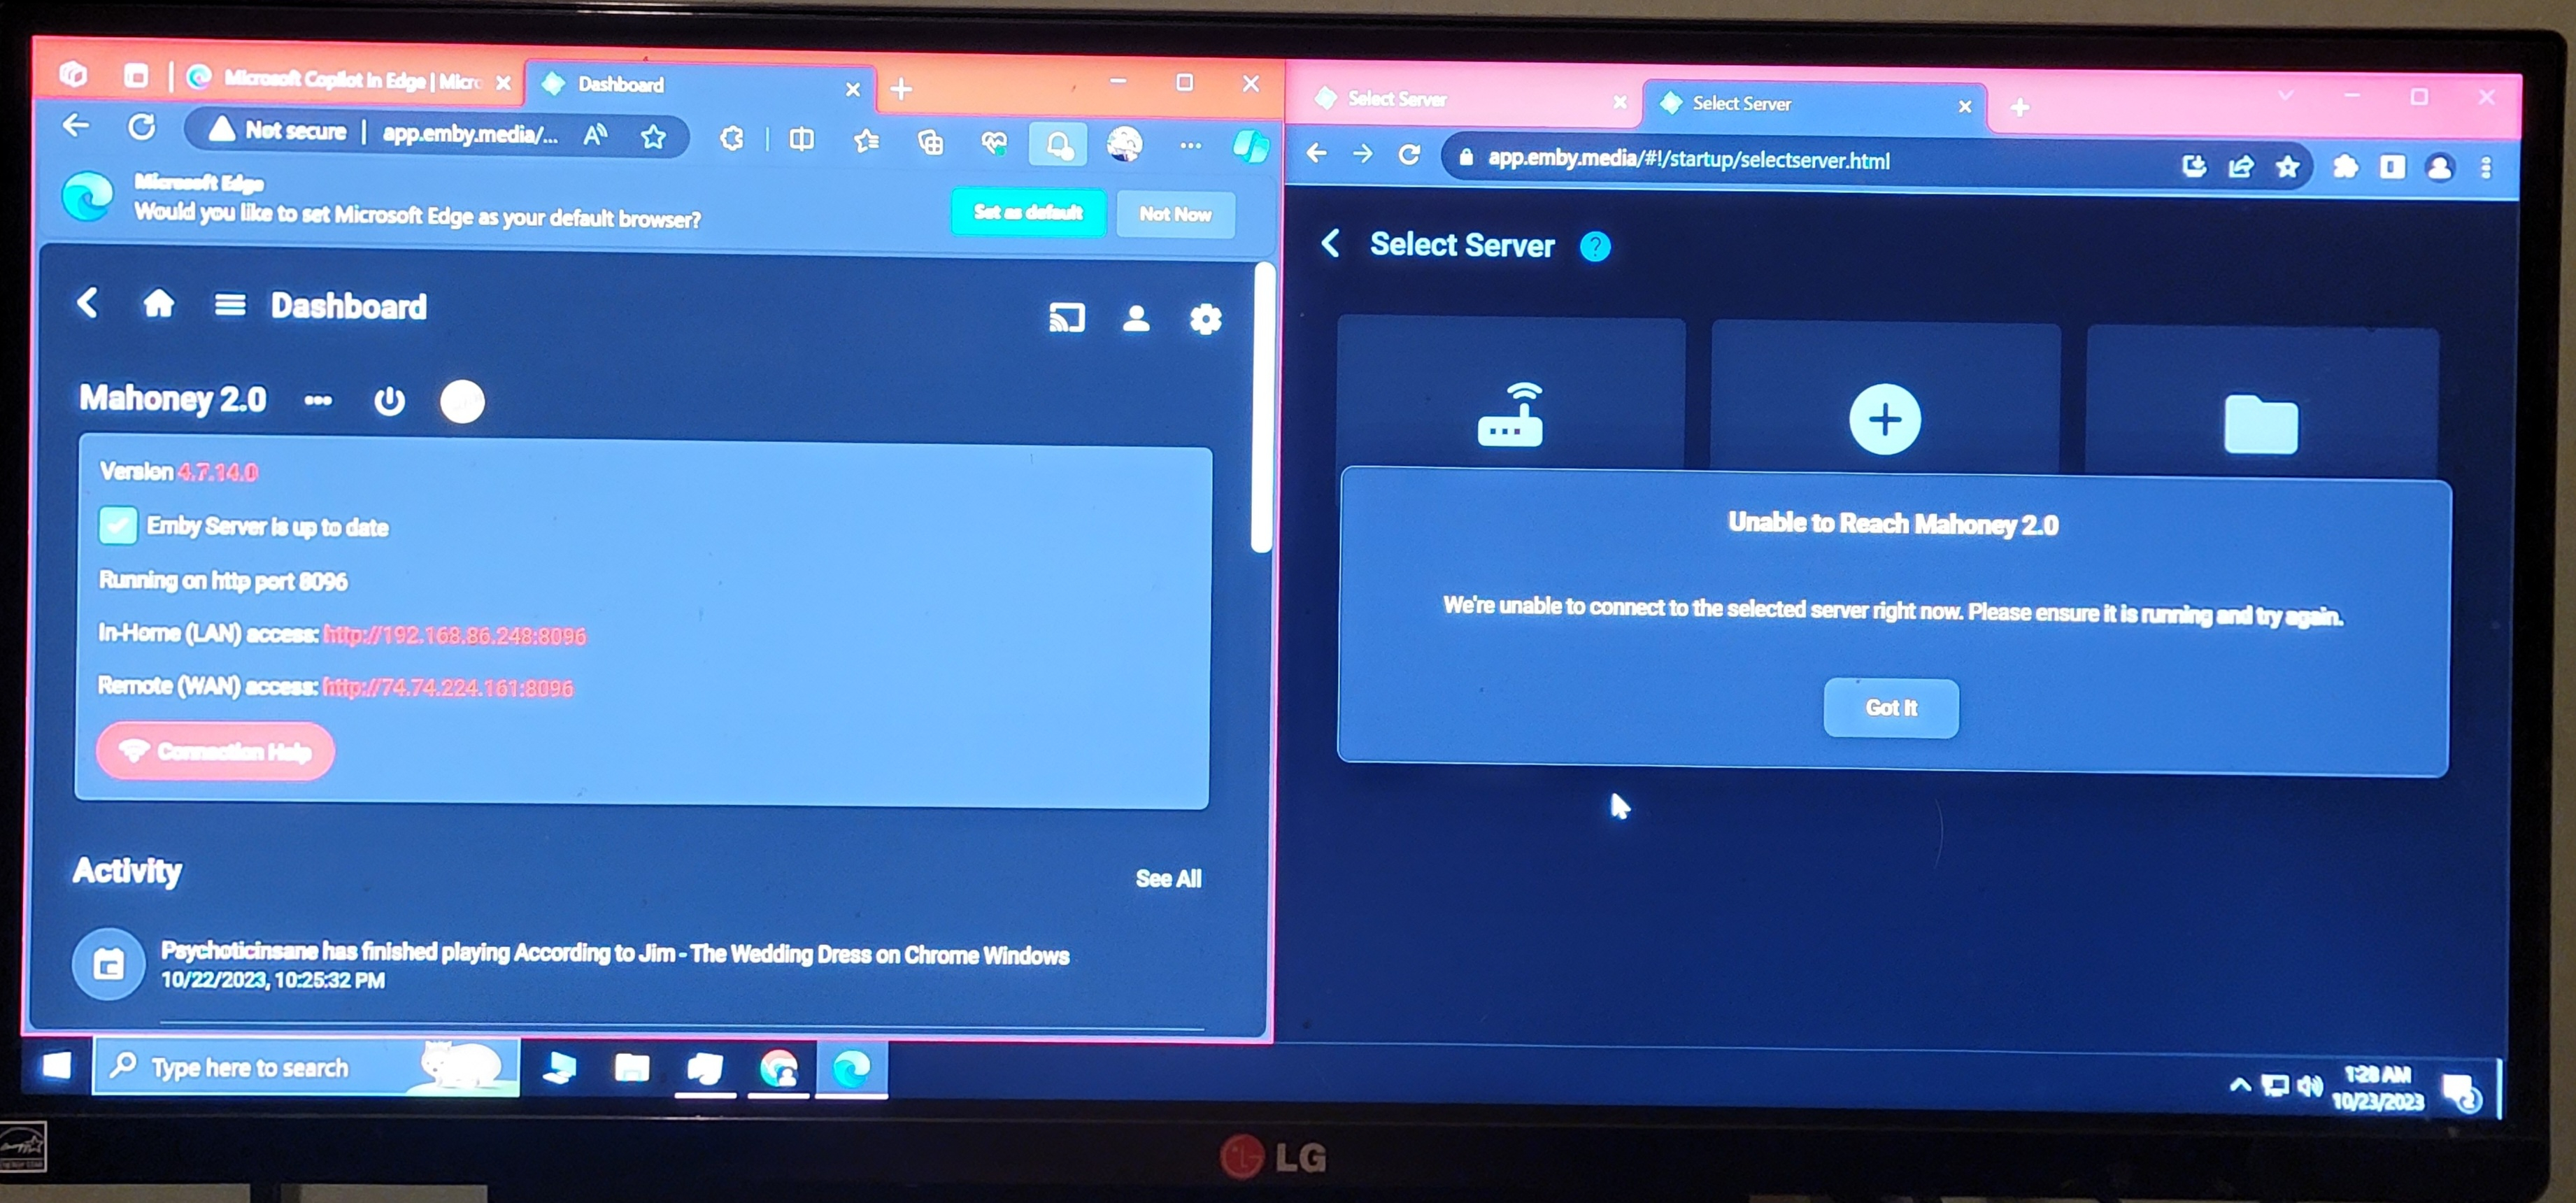Screen dimensions: 2576x1203
Task: Click the server power icon next to Mahoney 2.0
Action: (x=389, y=401)
